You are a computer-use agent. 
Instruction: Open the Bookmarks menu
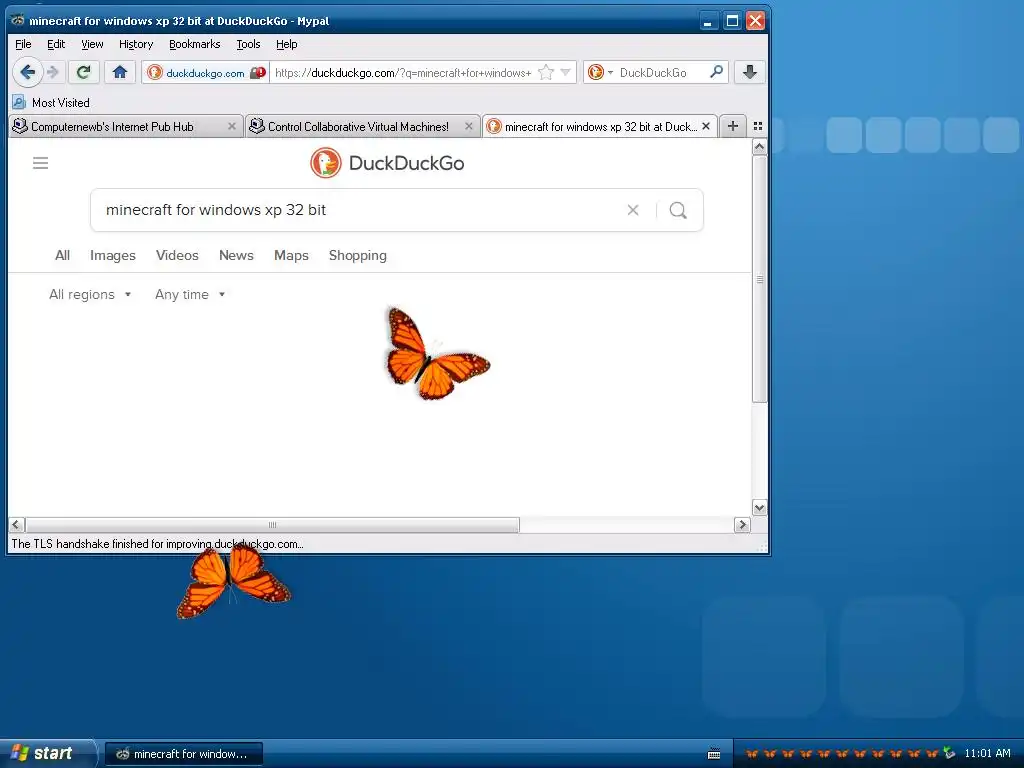click(195, 44)
